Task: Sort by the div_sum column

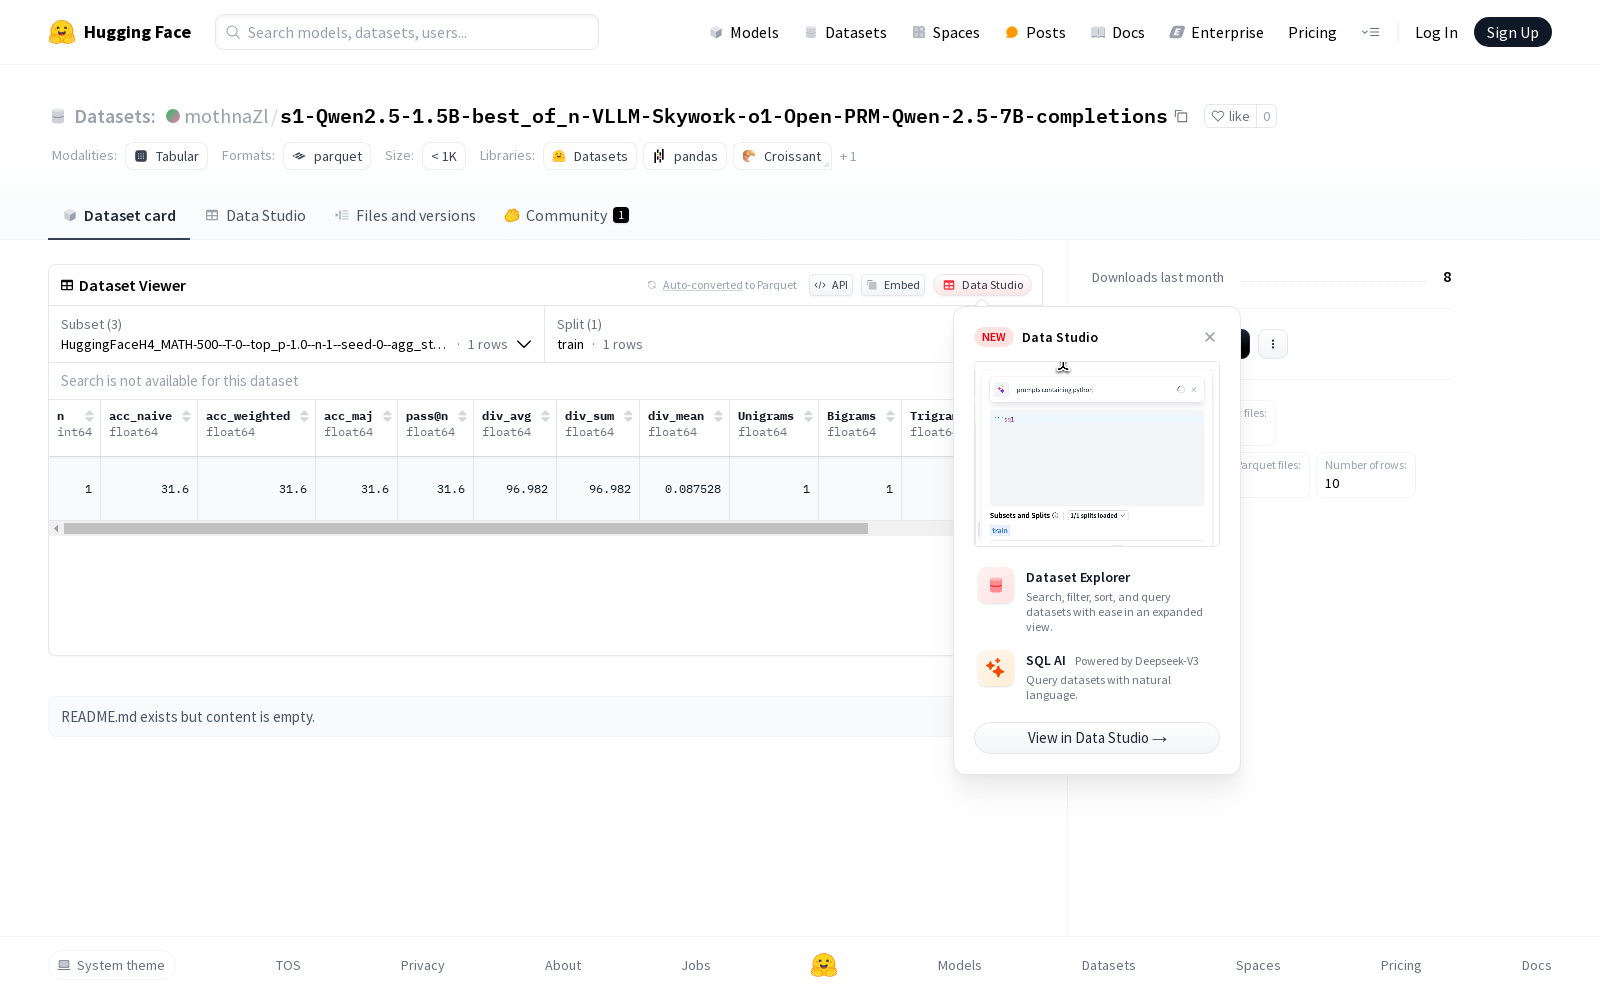Action: (x=628, y=416)
